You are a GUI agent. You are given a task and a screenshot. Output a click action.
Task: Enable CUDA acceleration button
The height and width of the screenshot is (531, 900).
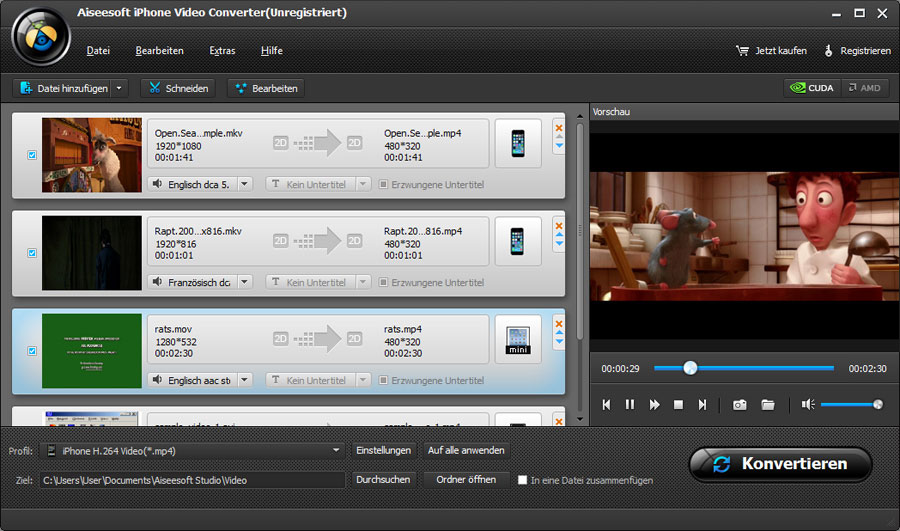tap(812, 88)
